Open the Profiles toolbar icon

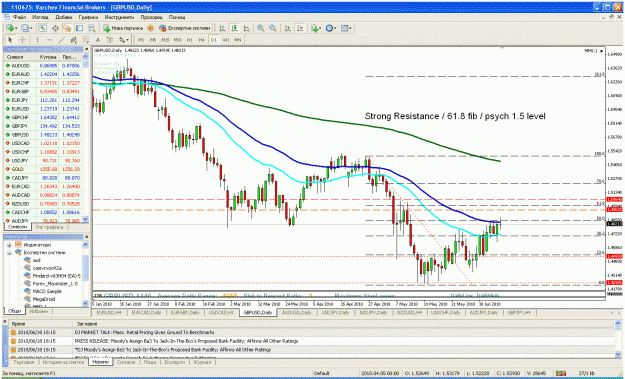click(x=27, y=28)
